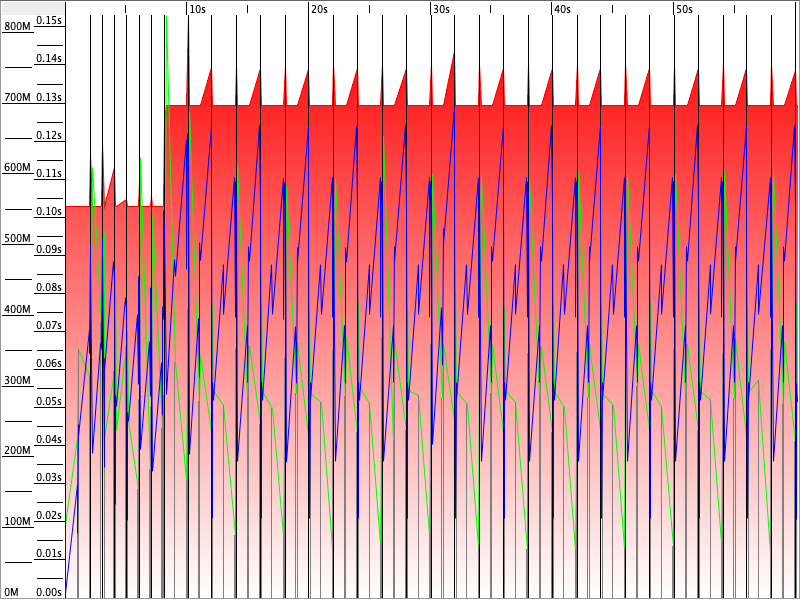Click the 0M memory axis label
The image size is (800, 600).
tap(12, 593)
